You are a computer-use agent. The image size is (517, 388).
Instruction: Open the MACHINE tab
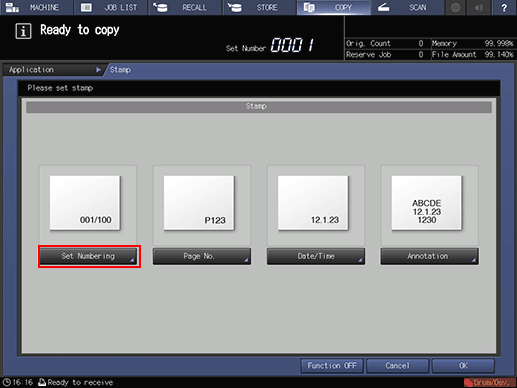[36, 8]
